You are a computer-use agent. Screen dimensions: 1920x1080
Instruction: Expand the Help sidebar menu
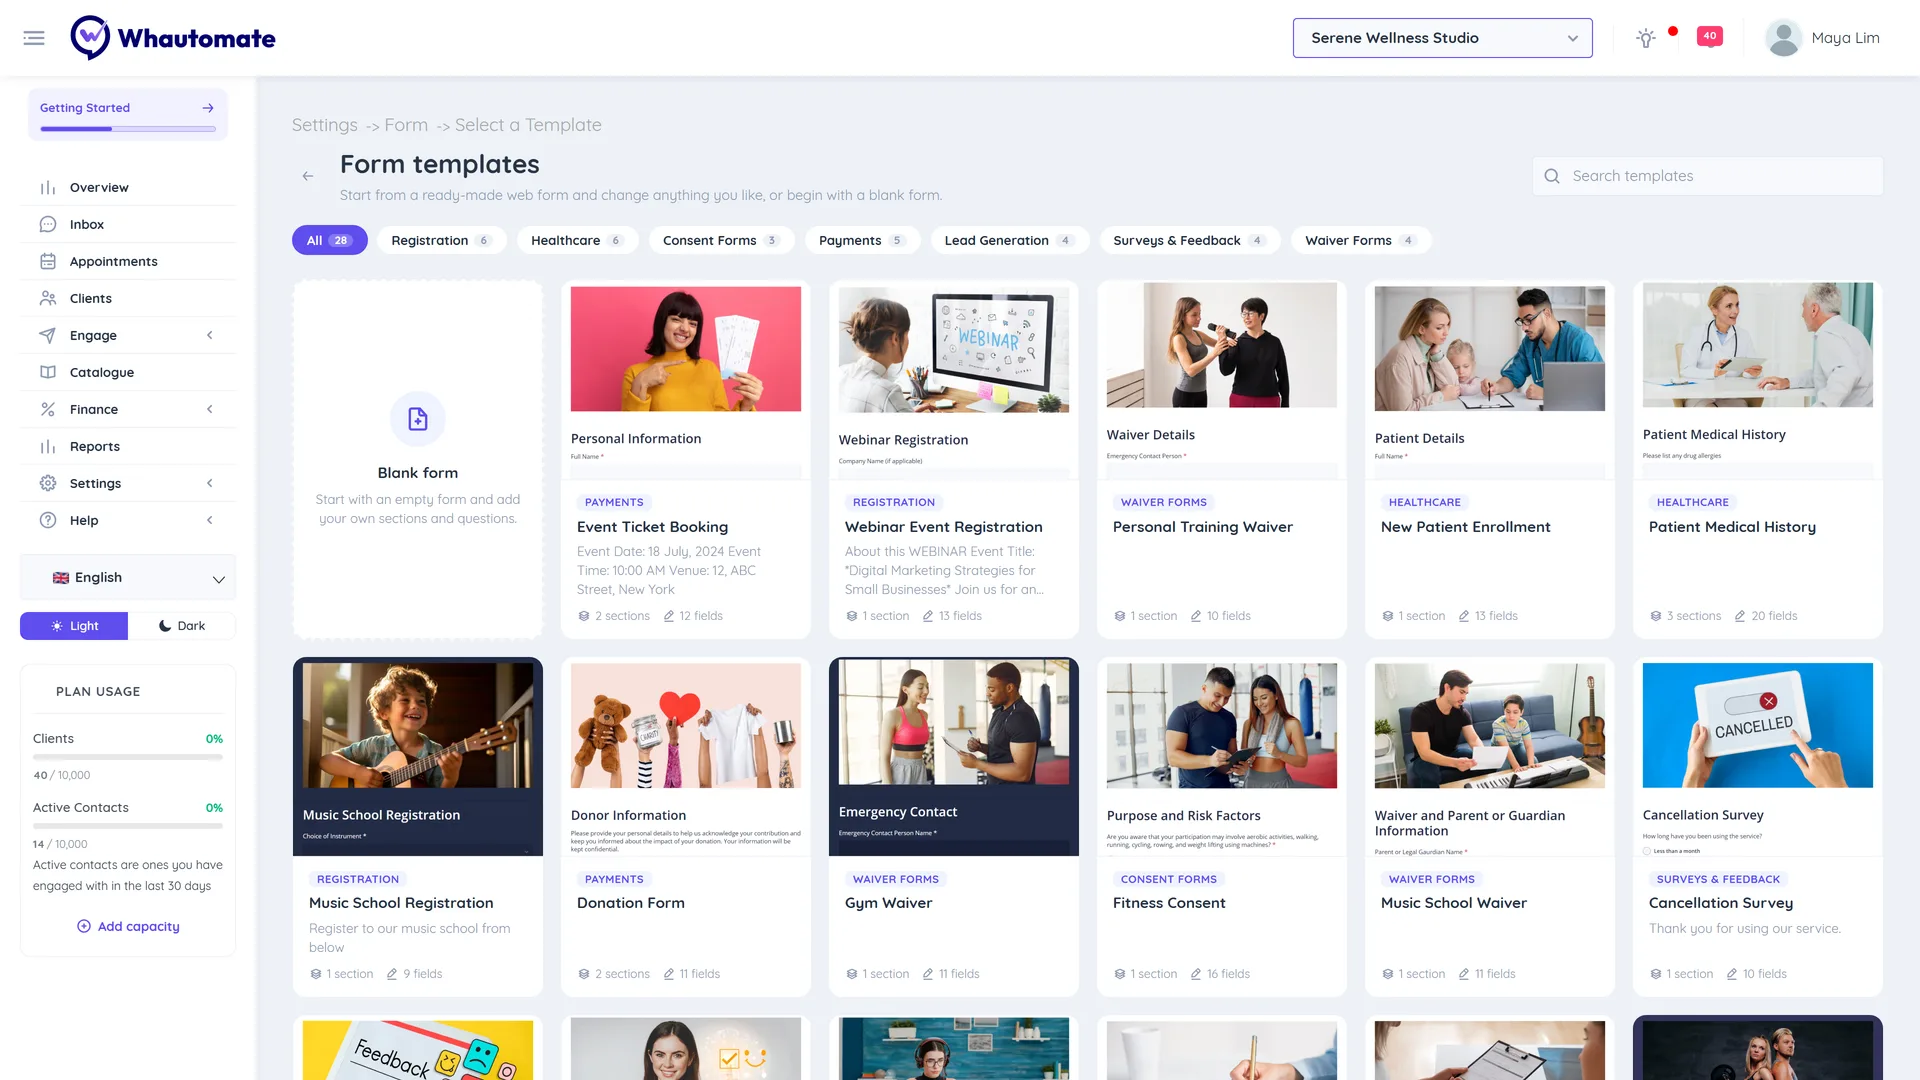[x=128, y=520]
